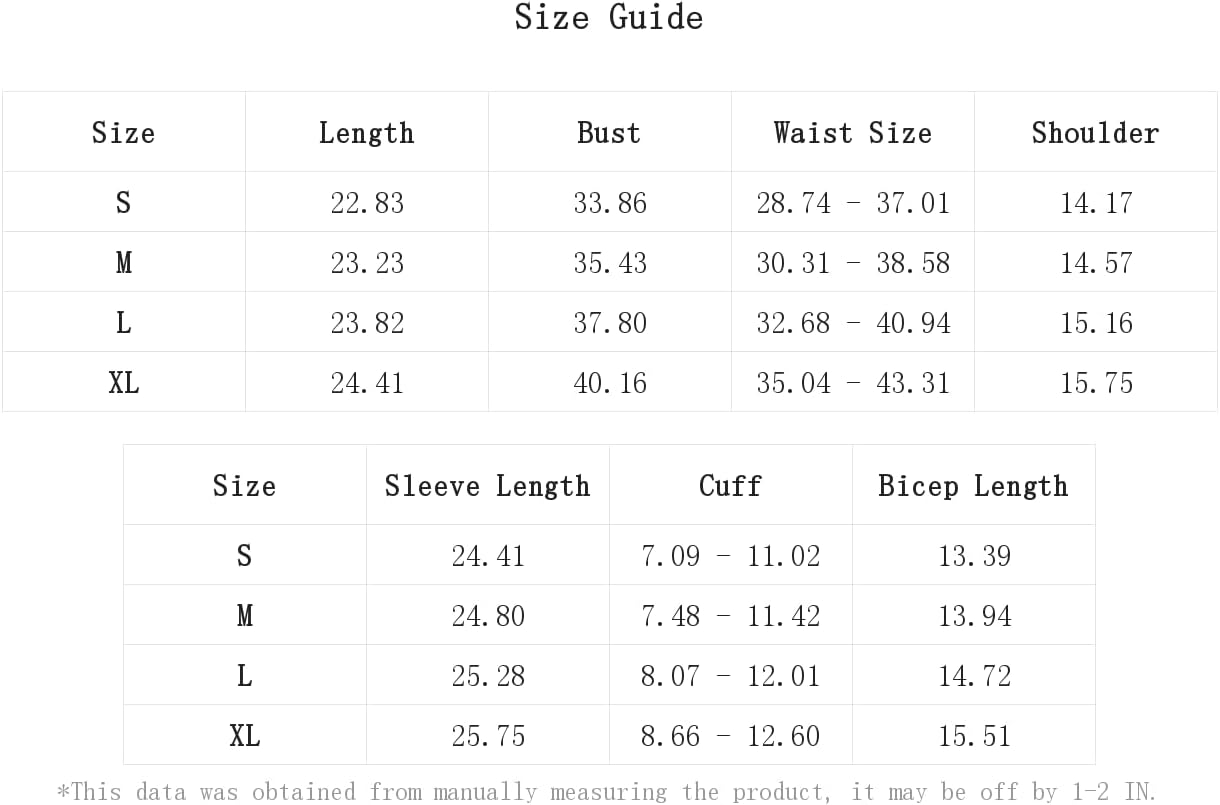The height and width of the screenshot is (805, 1220).
Task: Select the 15.51 bicep length value
Action: tap(974, 736)
